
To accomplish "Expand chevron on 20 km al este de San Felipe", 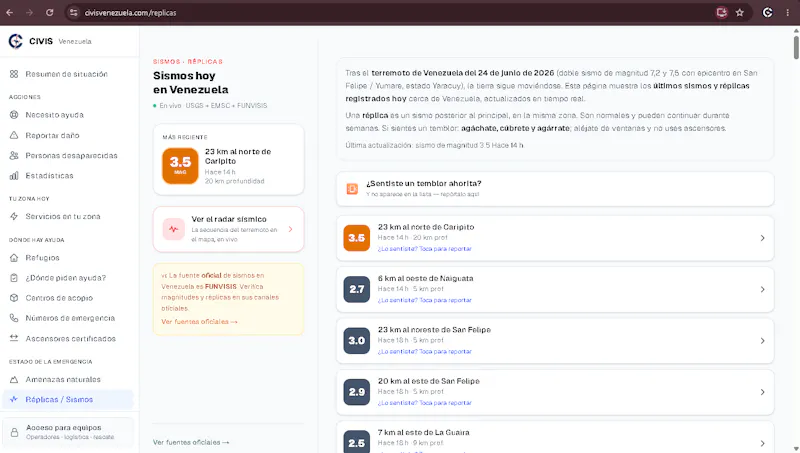I will tap(762, 392).
